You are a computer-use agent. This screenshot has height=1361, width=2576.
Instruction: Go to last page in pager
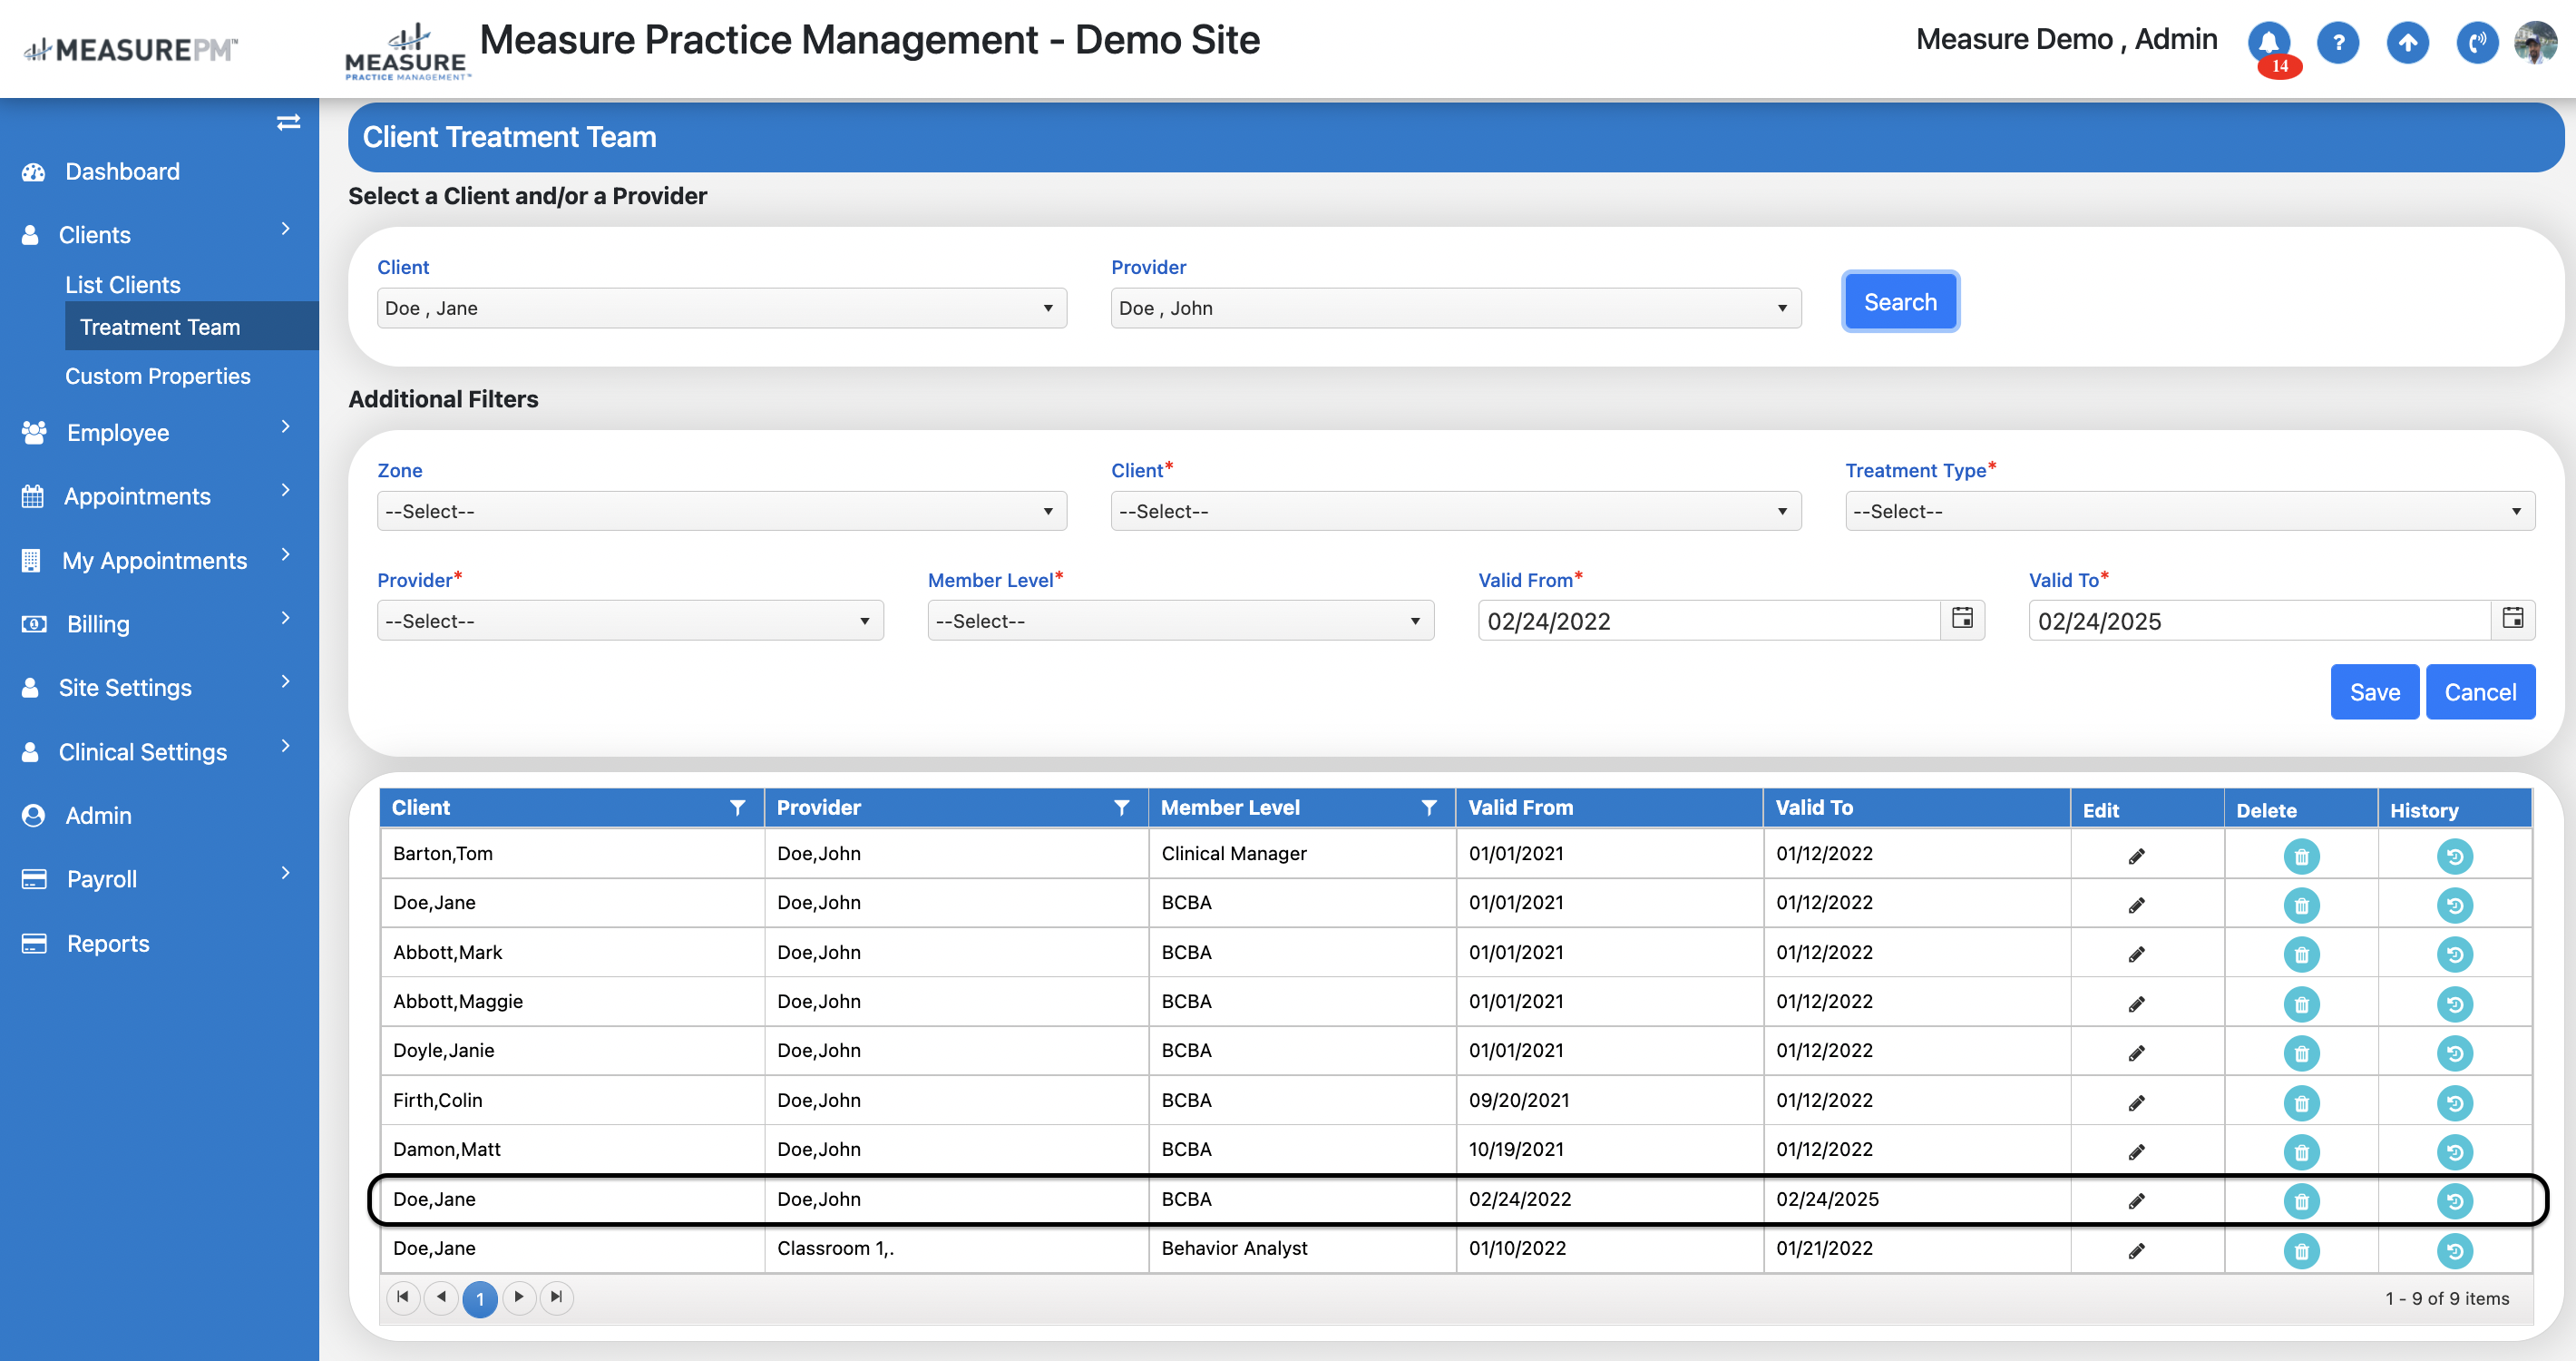[557, 1297]
